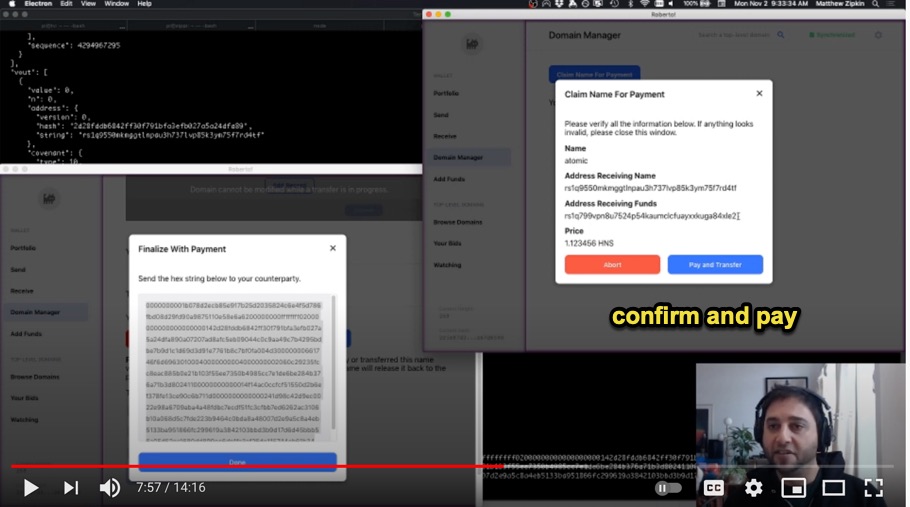Open the Window menu in menu bar
This screenshot has width=910, height=507.
pyautogui.click(x=116, y=4)
